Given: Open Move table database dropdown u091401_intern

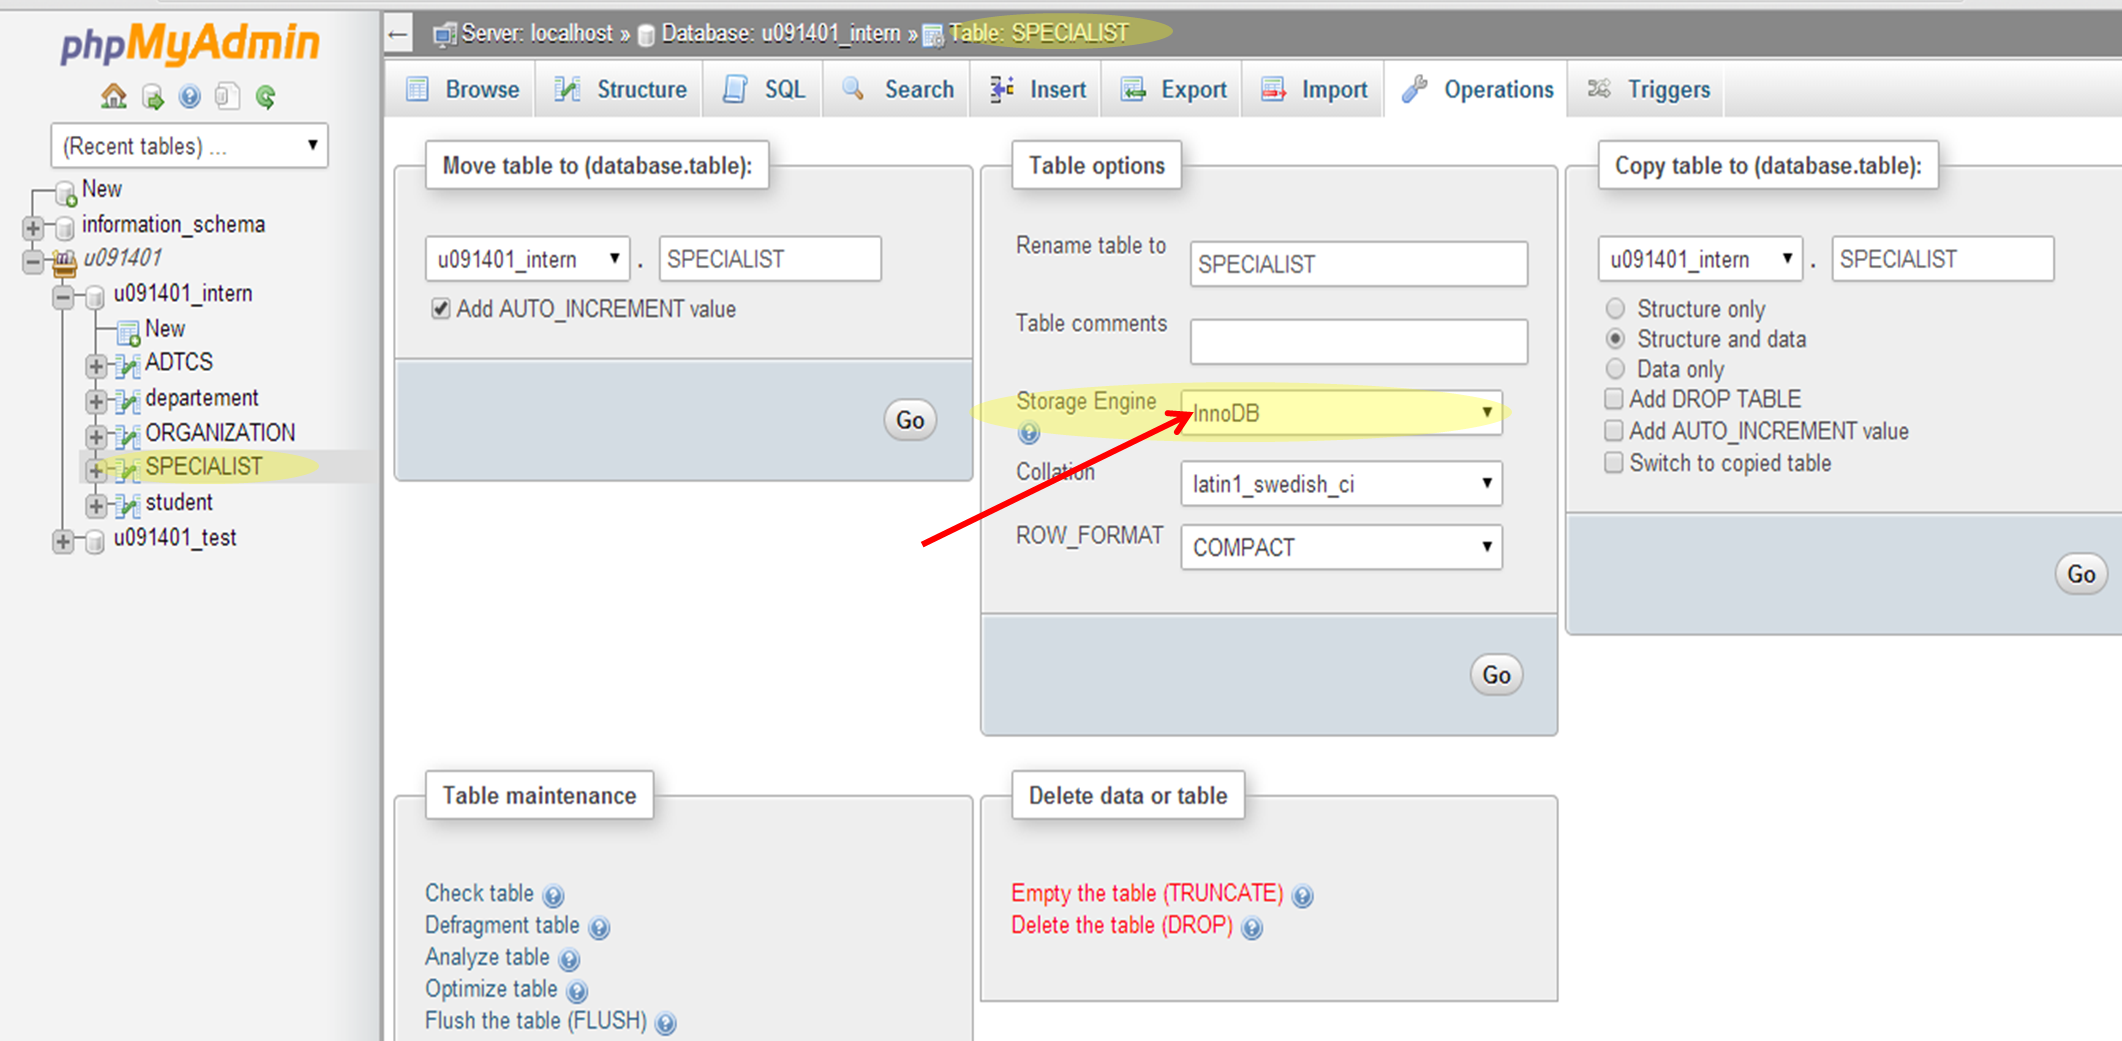Looking at the screenshot, I should point(527,259).
